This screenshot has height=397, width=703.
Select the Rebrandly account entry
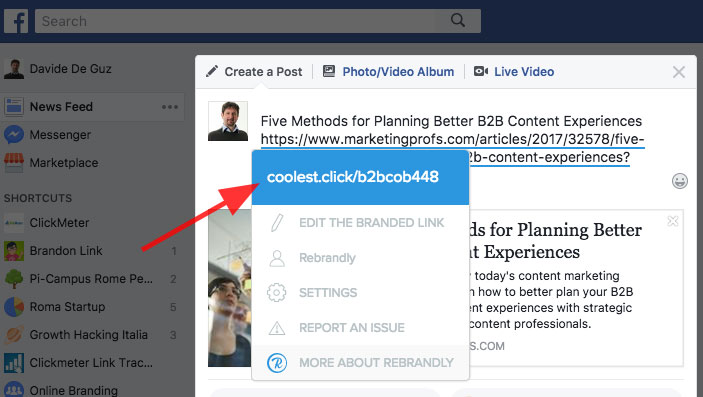(327, 258)
